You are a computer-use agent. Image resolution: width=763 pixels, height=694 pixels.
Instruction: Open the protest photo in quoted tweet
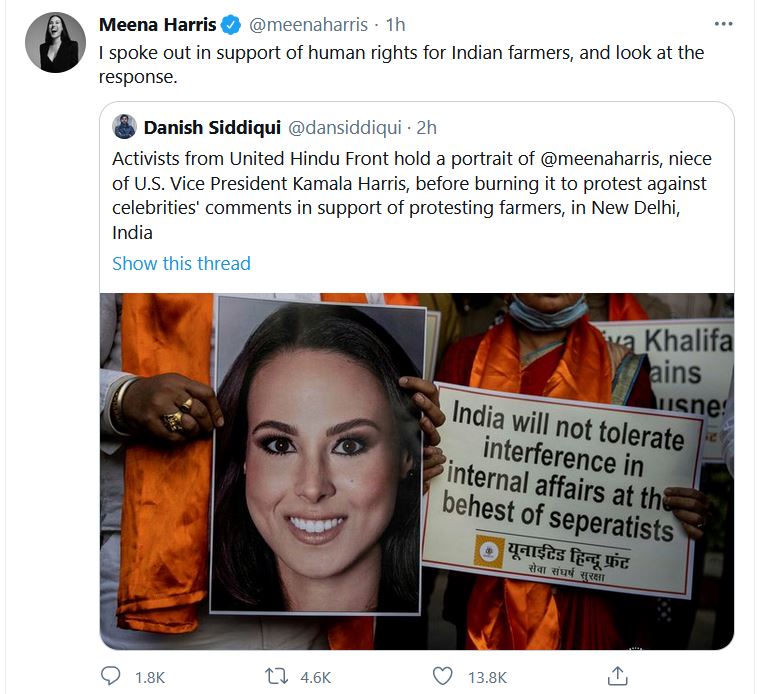(417, 471)
